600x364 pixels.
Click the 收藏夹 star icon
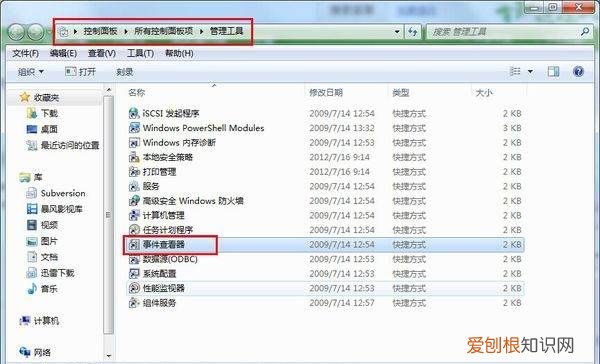(x=24, y=97)
